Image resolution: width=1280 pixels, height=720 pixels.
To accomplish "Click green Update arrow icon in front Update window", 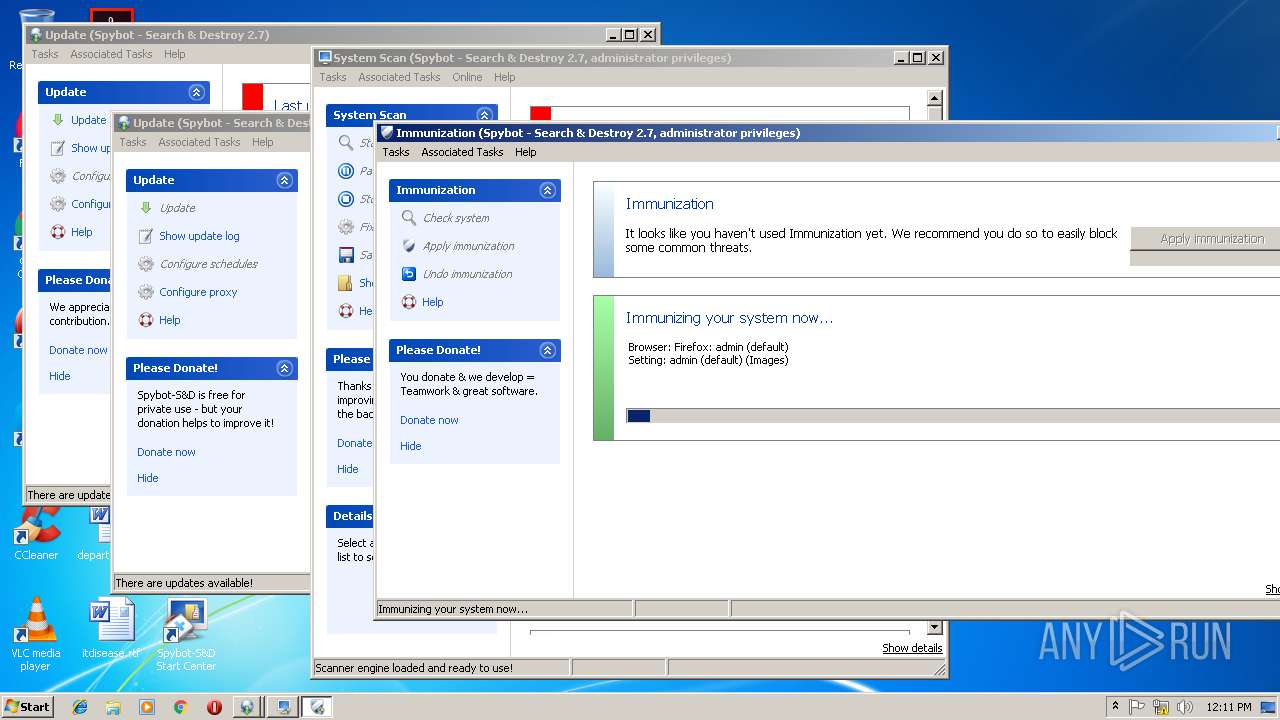I will tap(146, 208).
